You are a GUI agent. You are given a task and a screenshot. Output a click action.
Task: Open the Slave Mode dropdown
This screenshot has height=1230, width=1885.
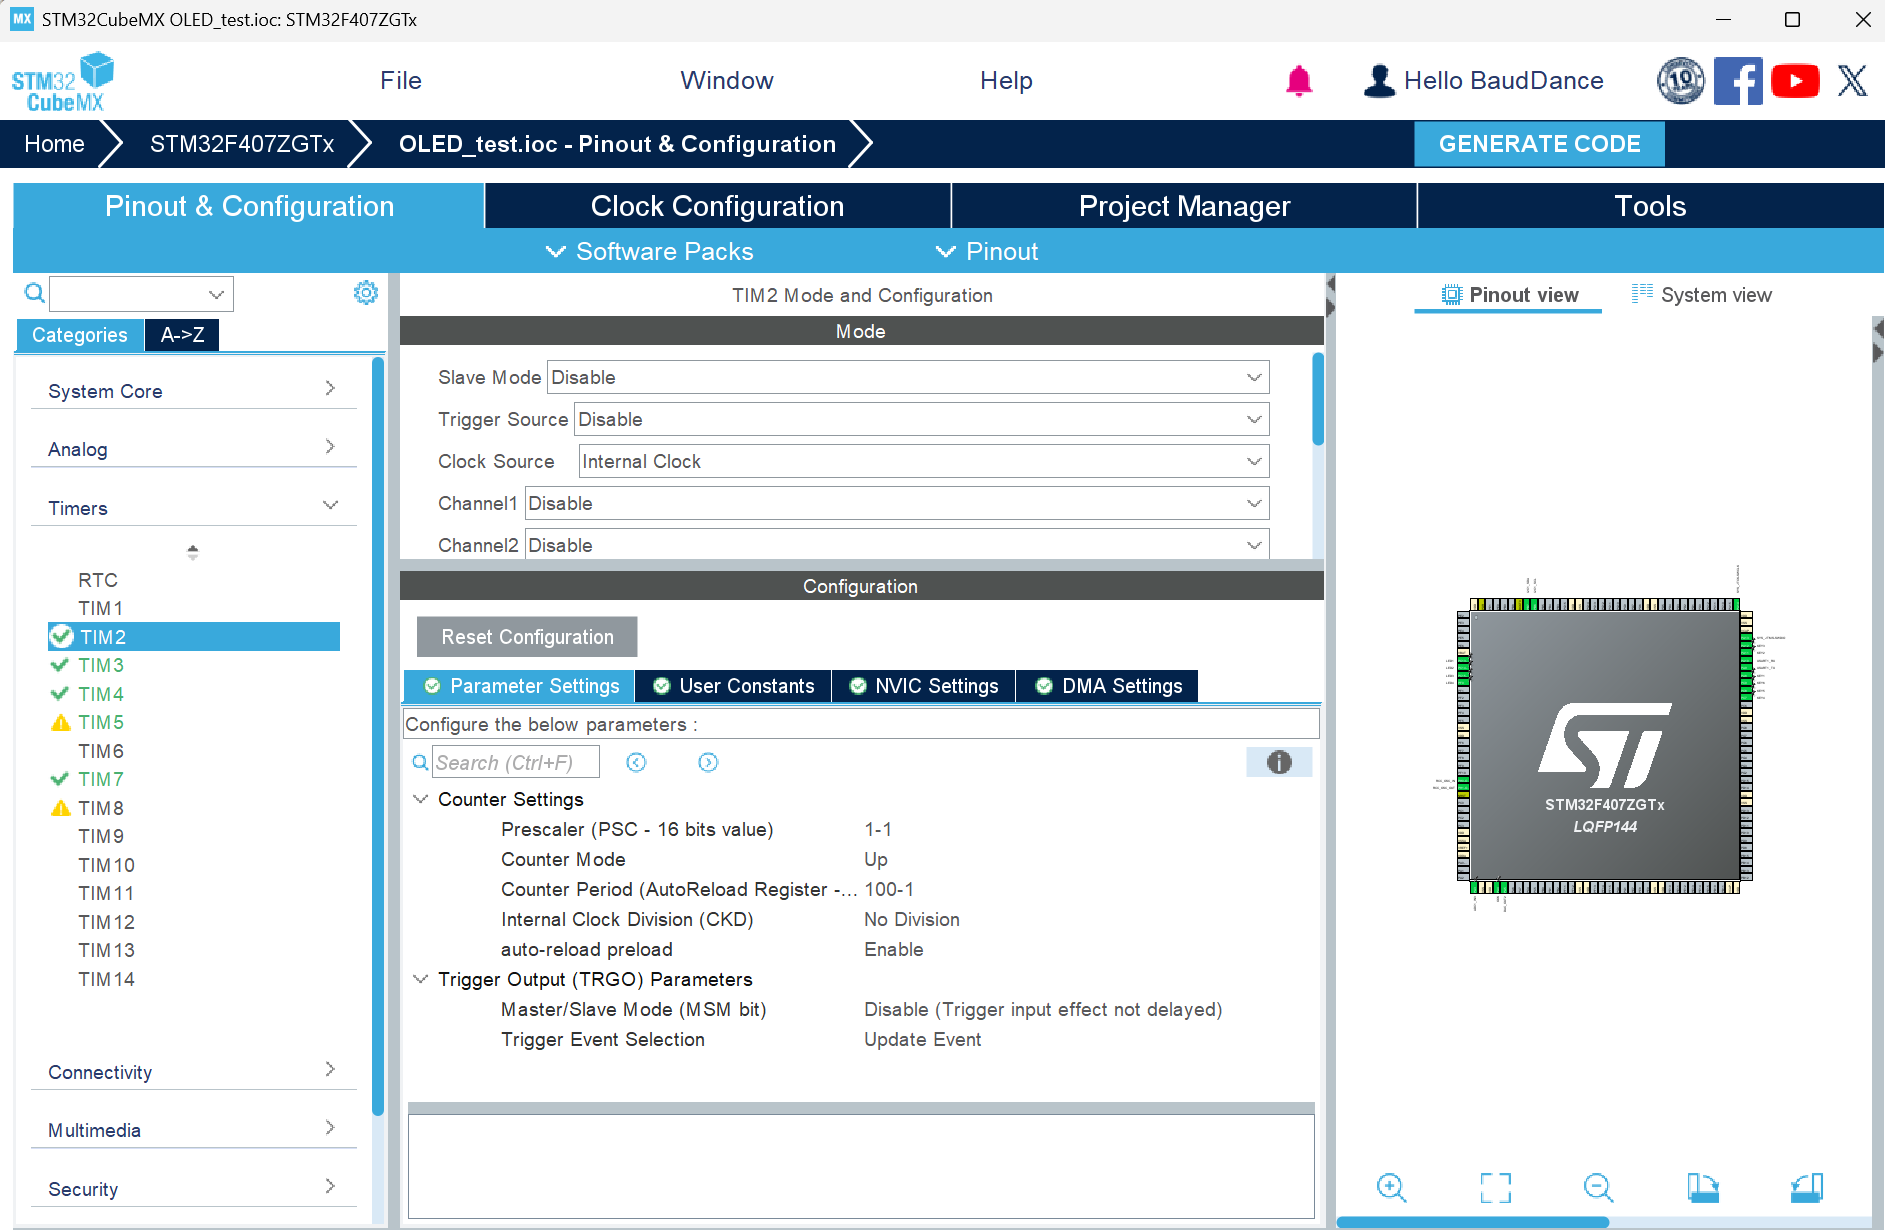point(908,377)
